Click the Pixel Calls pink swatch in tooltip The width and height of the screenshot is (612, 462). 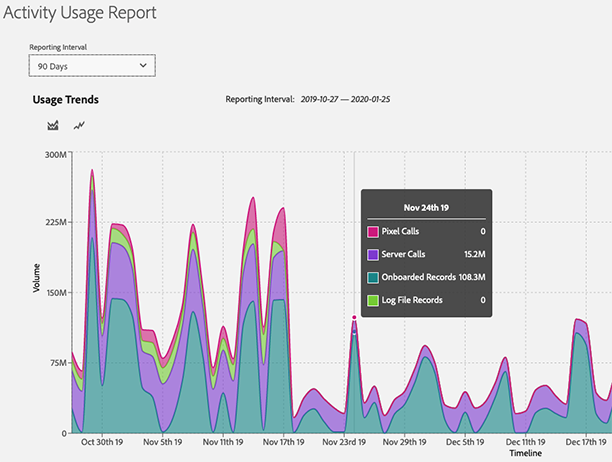373,232
